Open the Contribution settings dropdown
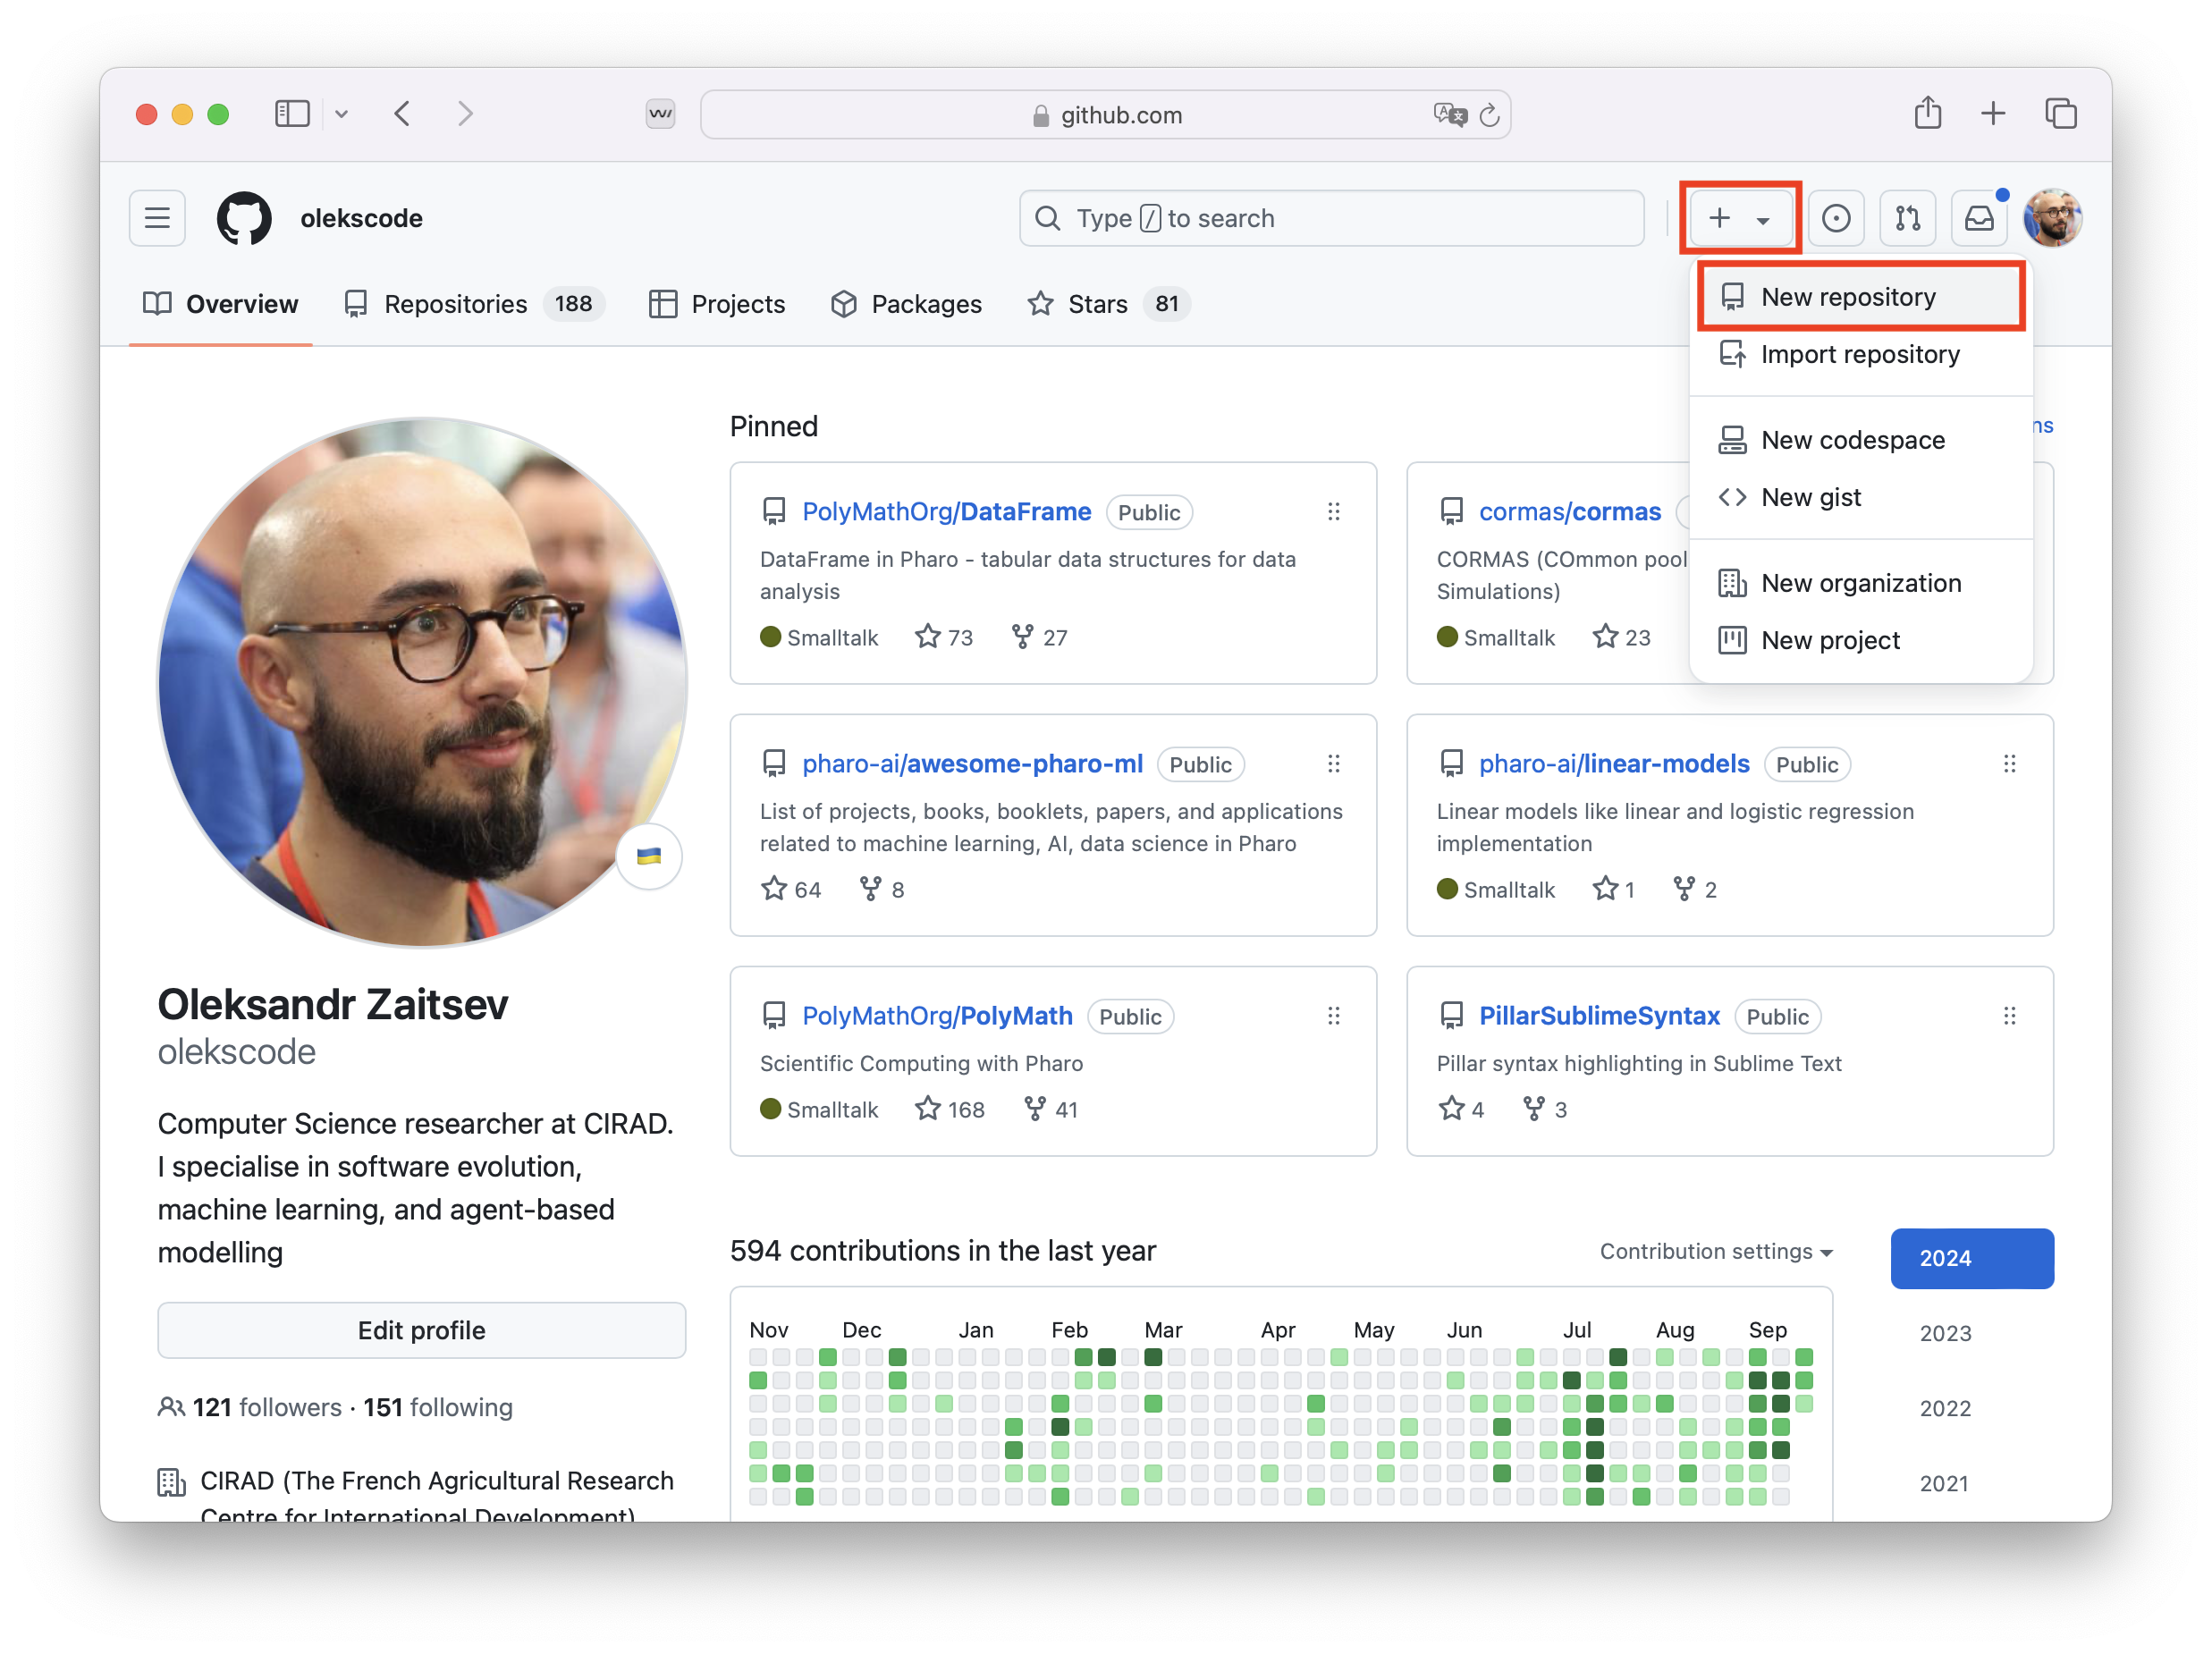Image resolution: width=2212 pixels, height=1654 pixels. click(1715, 1251)
